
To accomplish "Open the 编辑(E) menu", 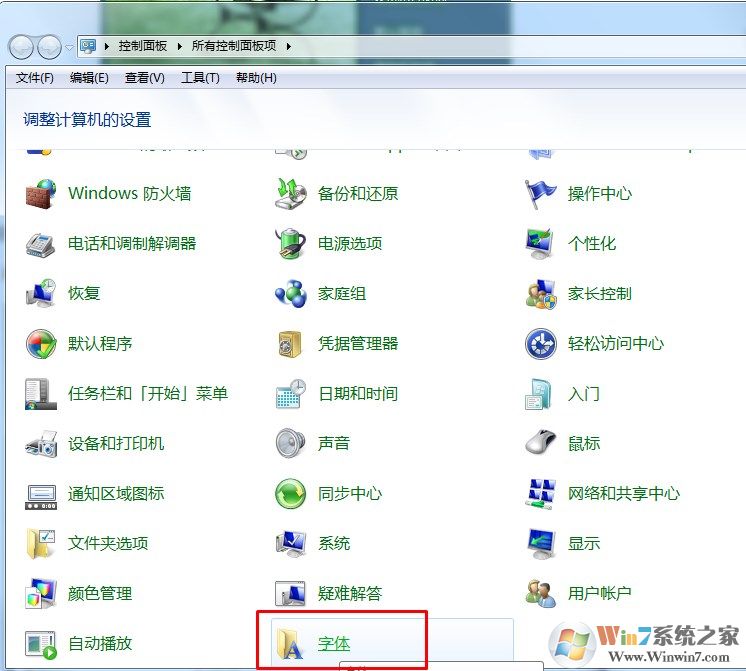I will point(89,78).
